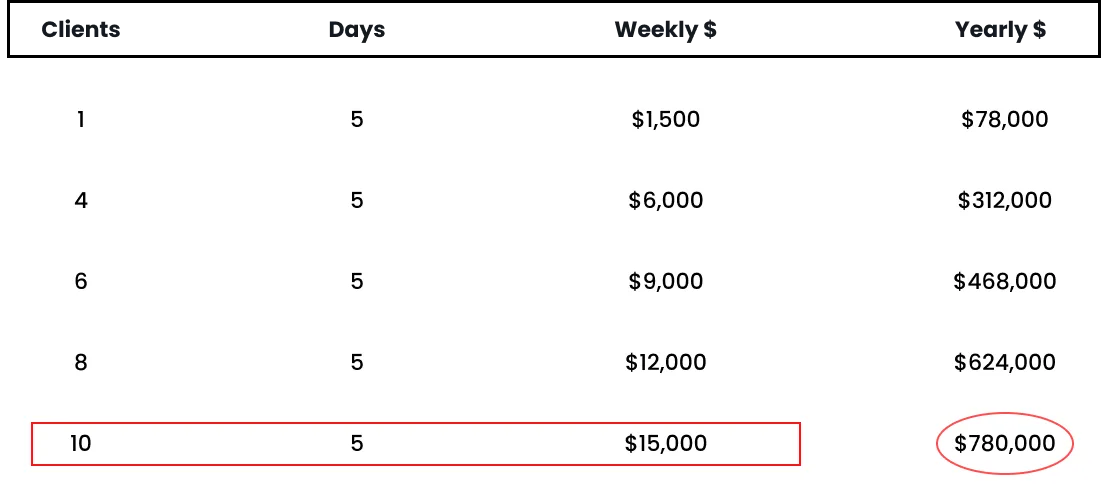Click the Yearly $ column header
The height and width of the screenshot is (496, 1101).
point(1001,30)
